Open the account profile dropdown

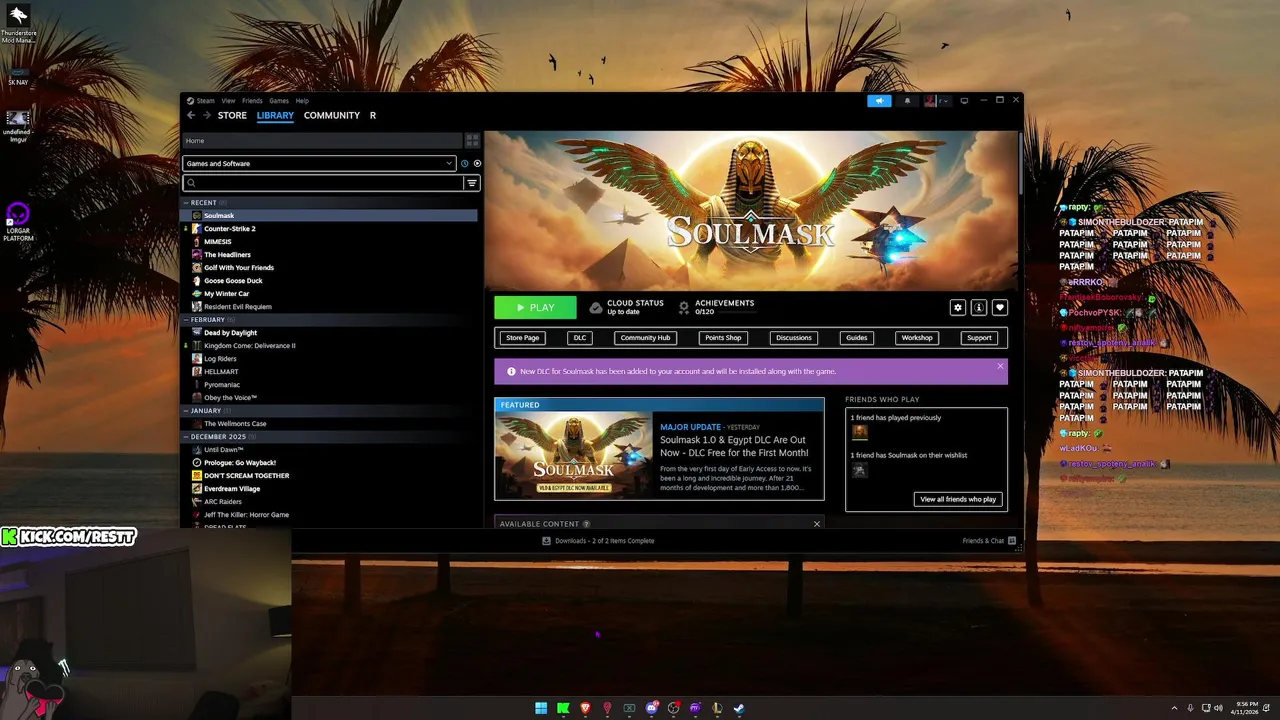[x=936, y=100]
